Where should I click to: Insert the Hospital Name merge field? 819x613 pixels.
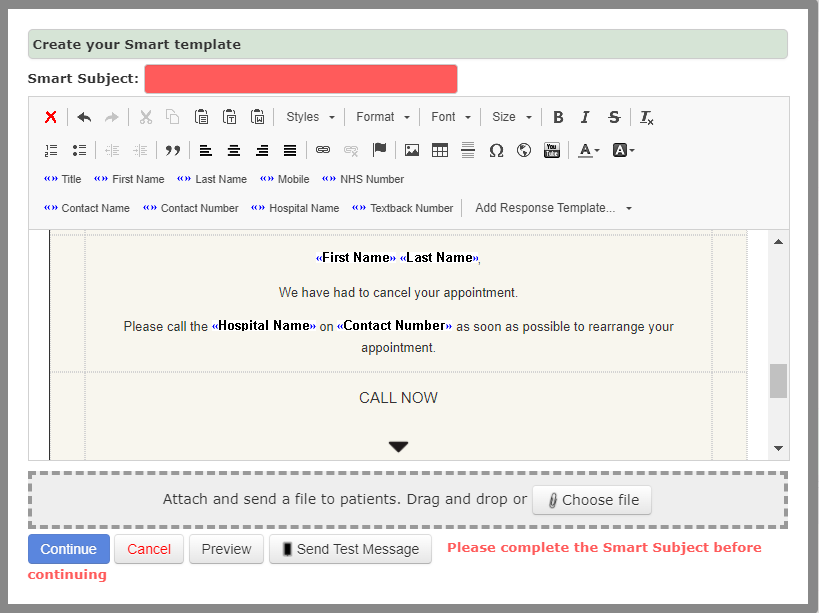click(x=295, y=208)
